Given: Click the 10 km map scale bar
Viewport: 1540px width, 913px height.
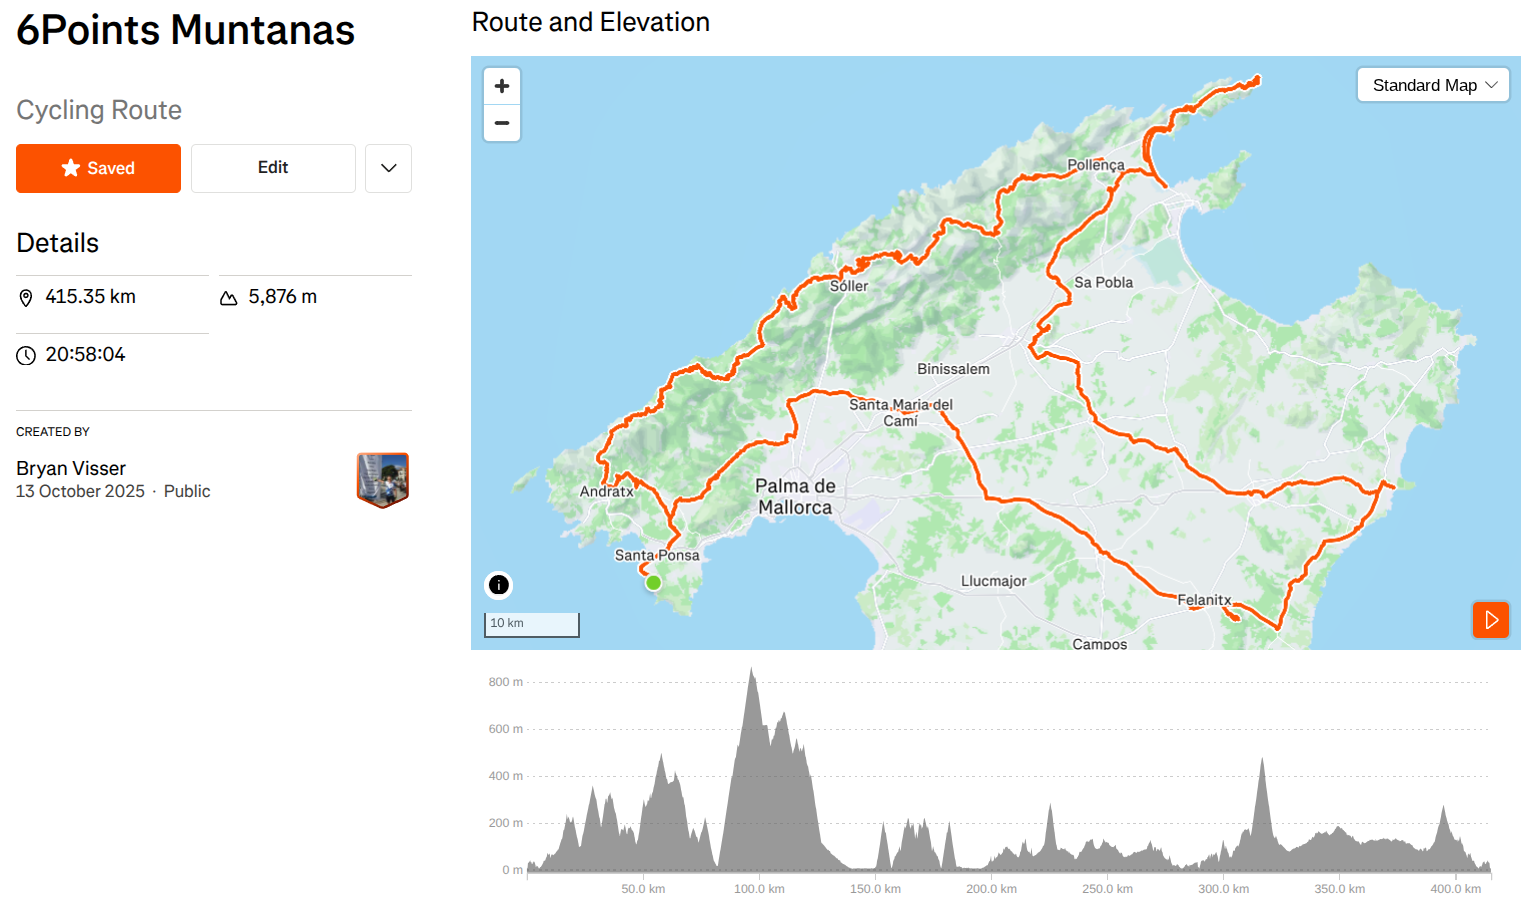Looking at the screenshot, I should point(531,624).
